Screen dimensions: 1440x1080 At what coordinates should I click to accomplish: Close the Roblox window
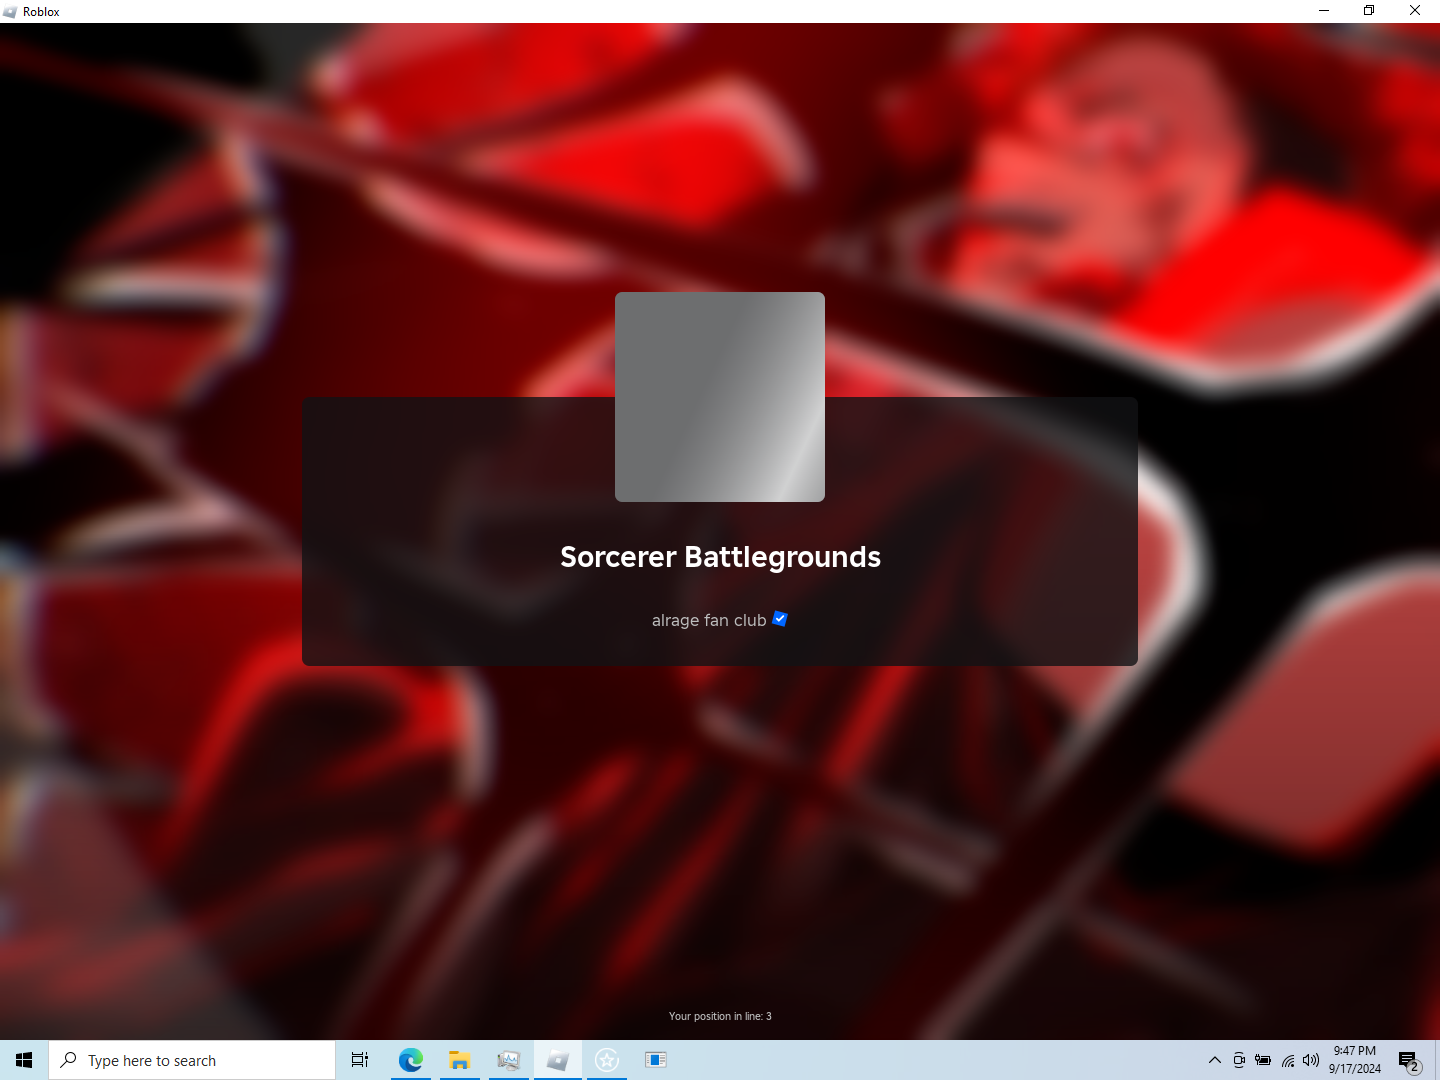(x=1415, y=11)
